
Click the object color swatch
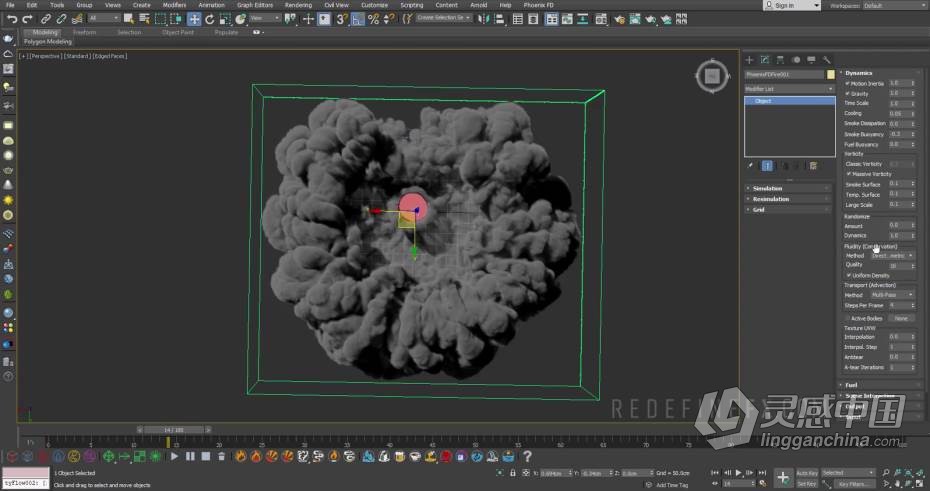(830, 75)
